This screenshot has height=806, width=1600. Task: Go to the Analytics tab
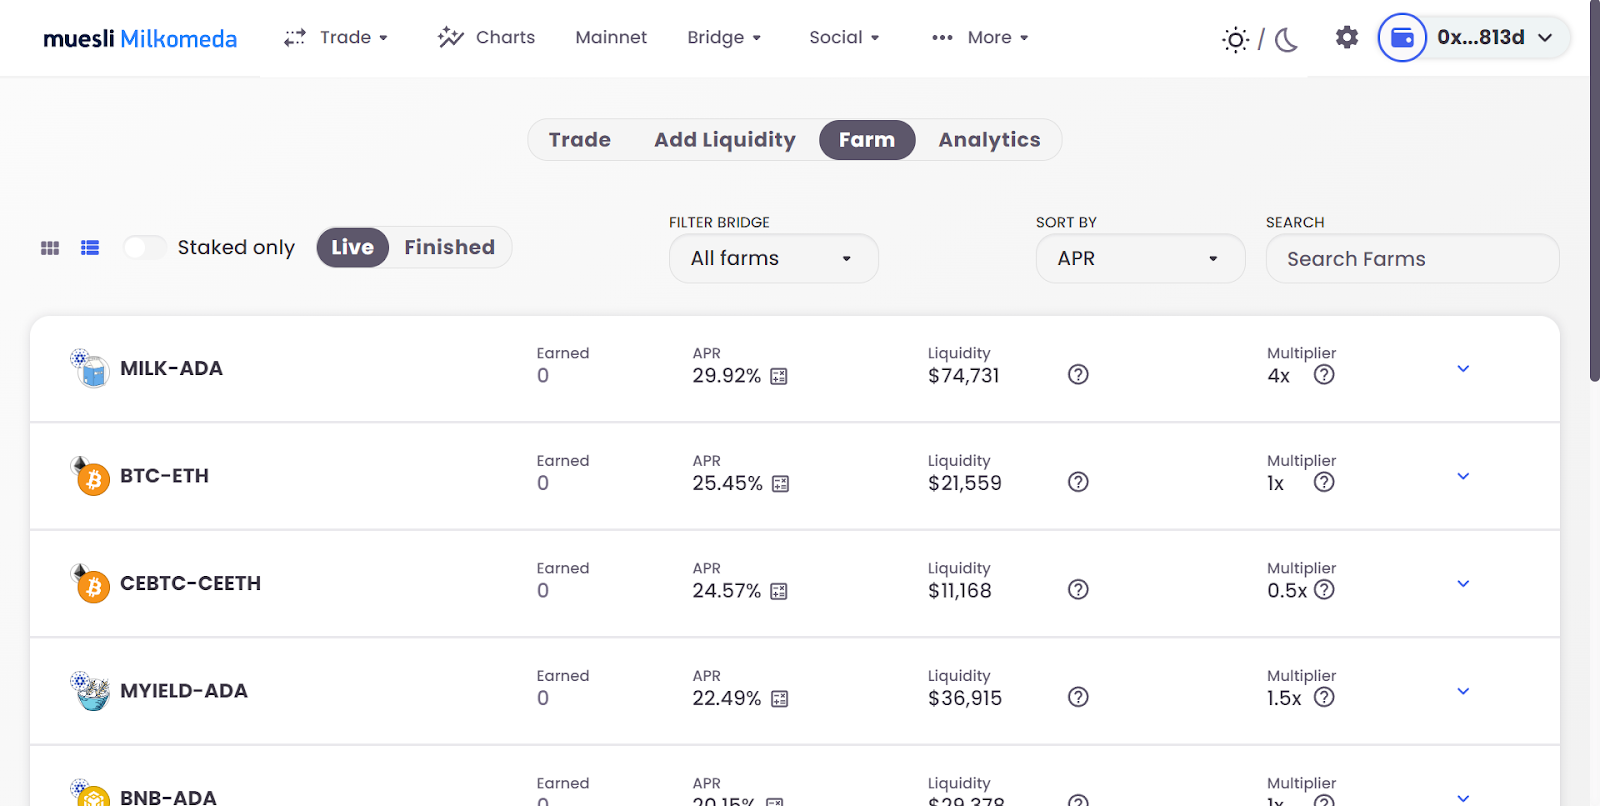[989, 140]
